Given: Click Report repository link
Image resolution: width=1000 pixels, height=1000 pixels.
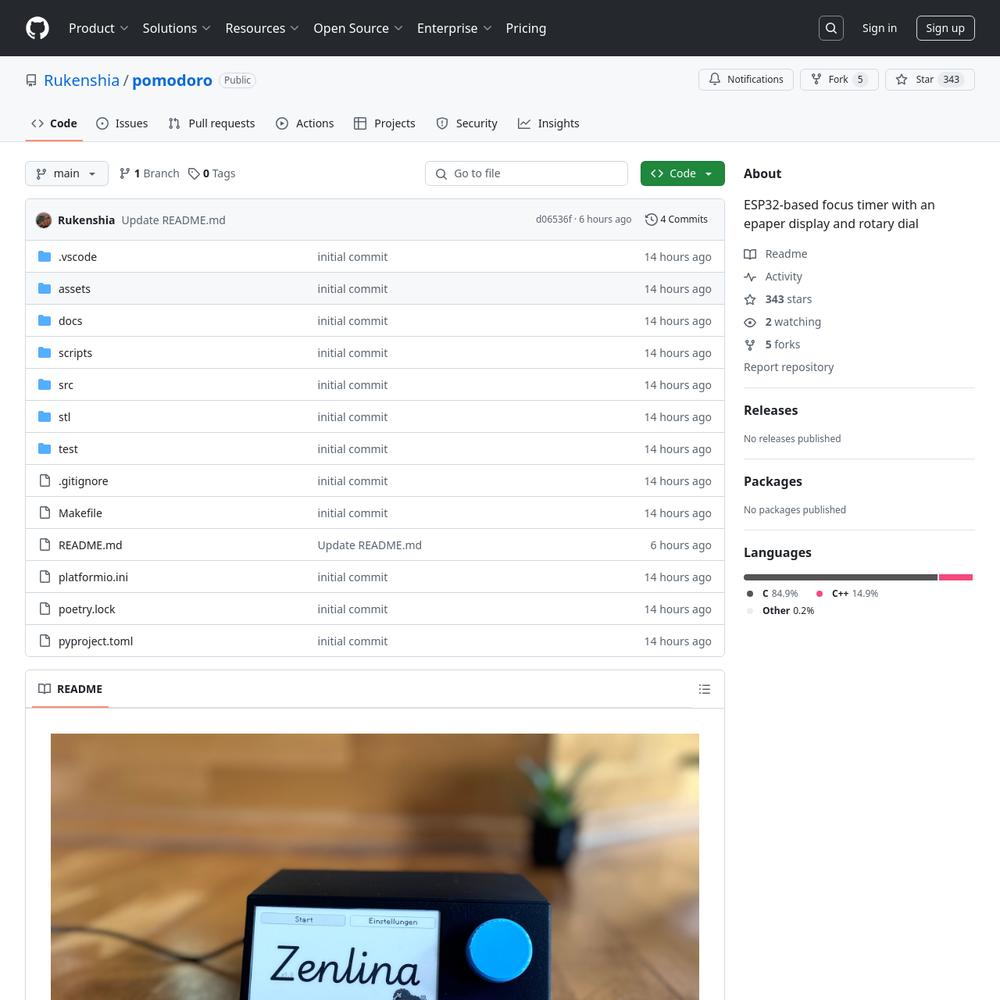Looking at the screenshot, I should point(788,367).
